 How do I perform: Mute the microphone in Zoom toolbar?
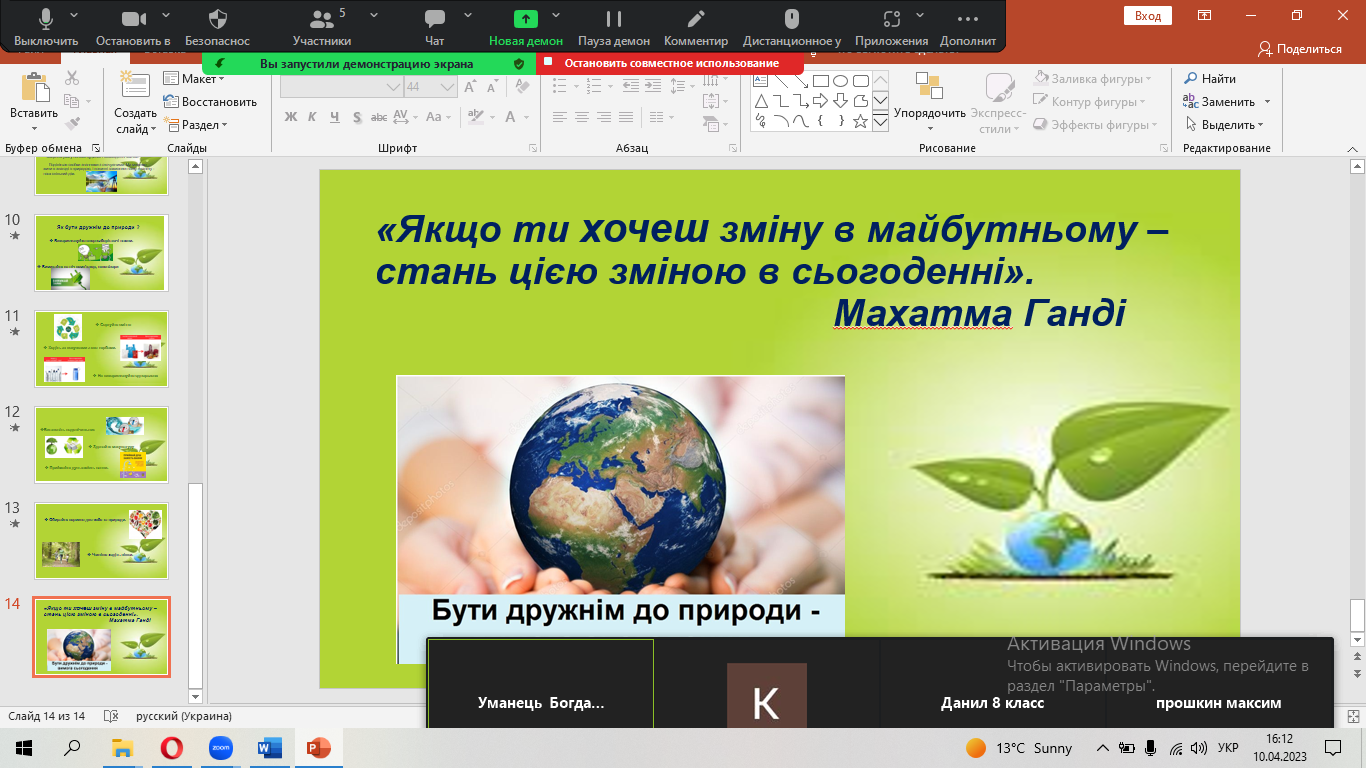(46, 19)
